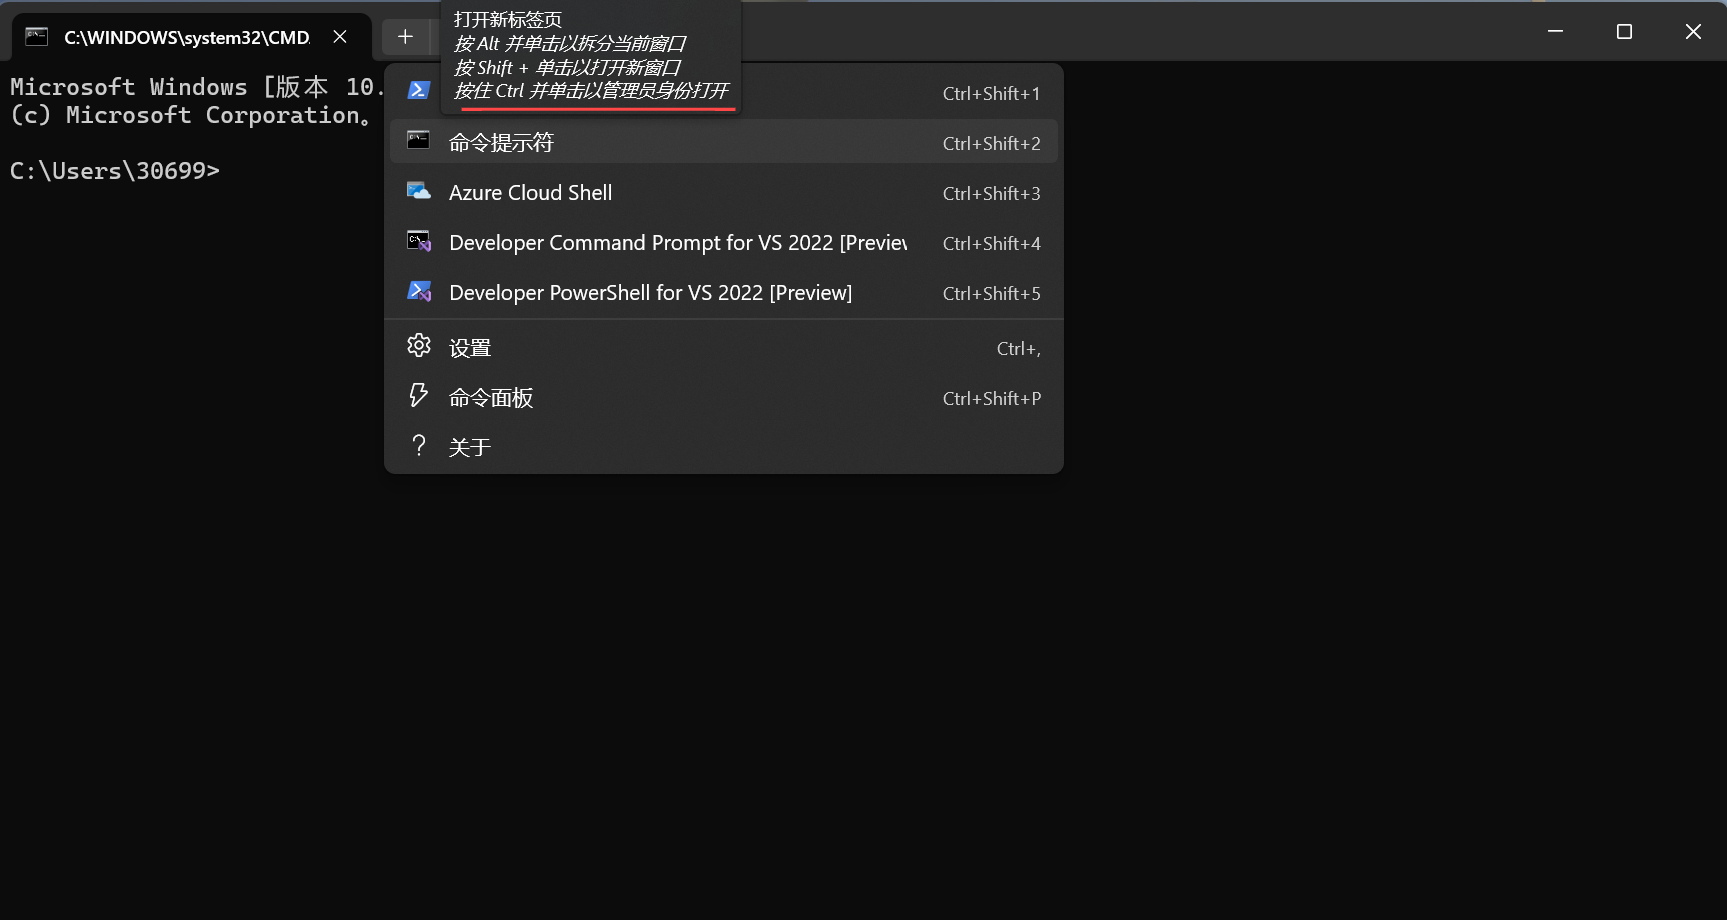The height and width of the screenshot is (920, 1727).
Task: Click the settings gear icon next to 设置
Action: tap(419, 345)
